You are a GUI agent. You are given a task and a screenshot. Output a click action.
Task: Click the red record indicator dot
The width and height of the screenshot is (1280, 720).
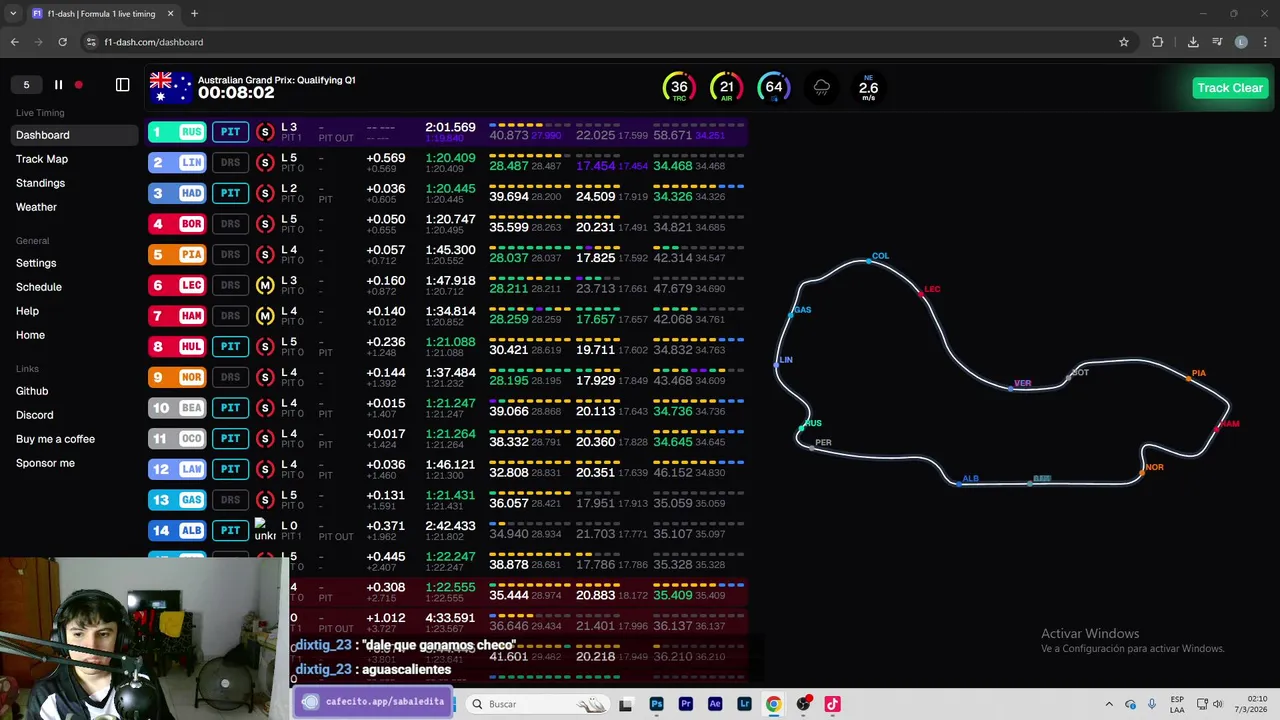(78, 85)
